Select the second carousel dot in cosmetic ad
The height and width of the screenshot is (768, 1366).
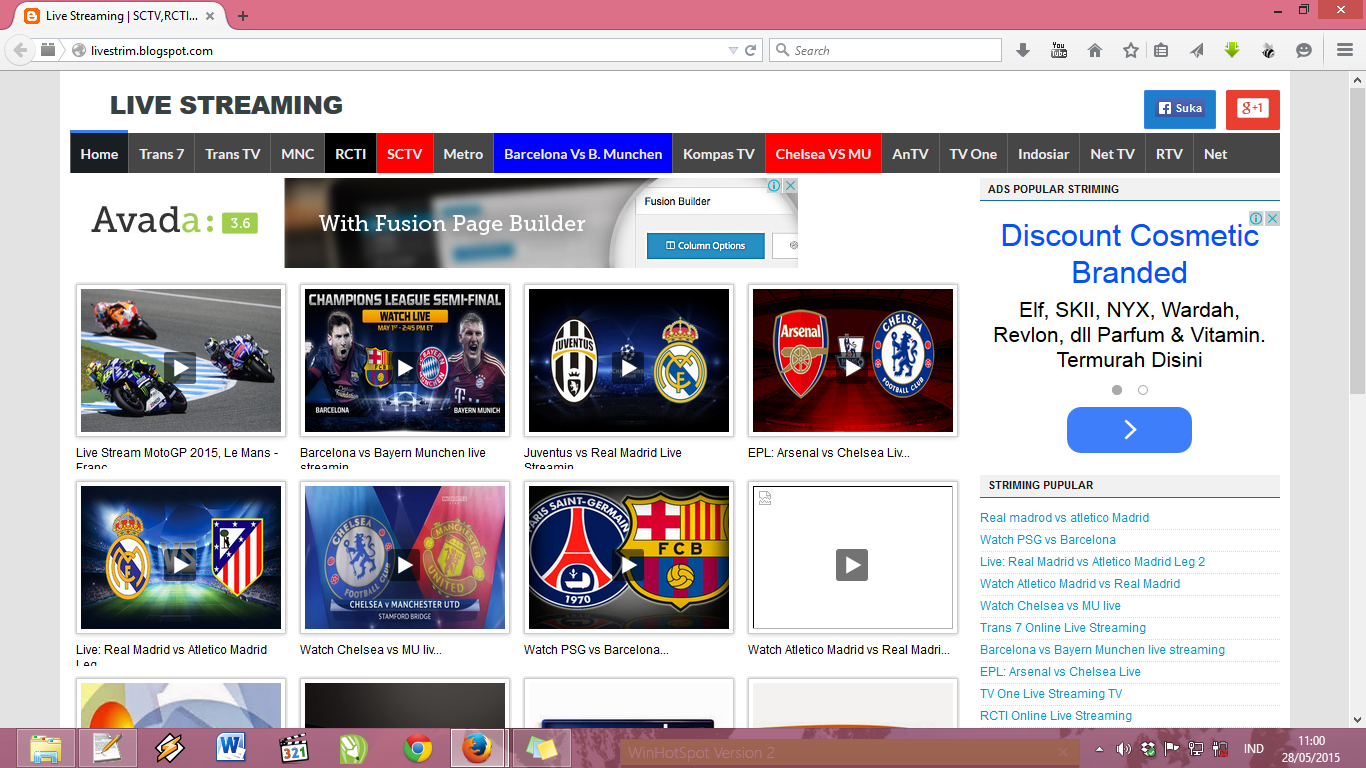click(x=1143, y=390)
